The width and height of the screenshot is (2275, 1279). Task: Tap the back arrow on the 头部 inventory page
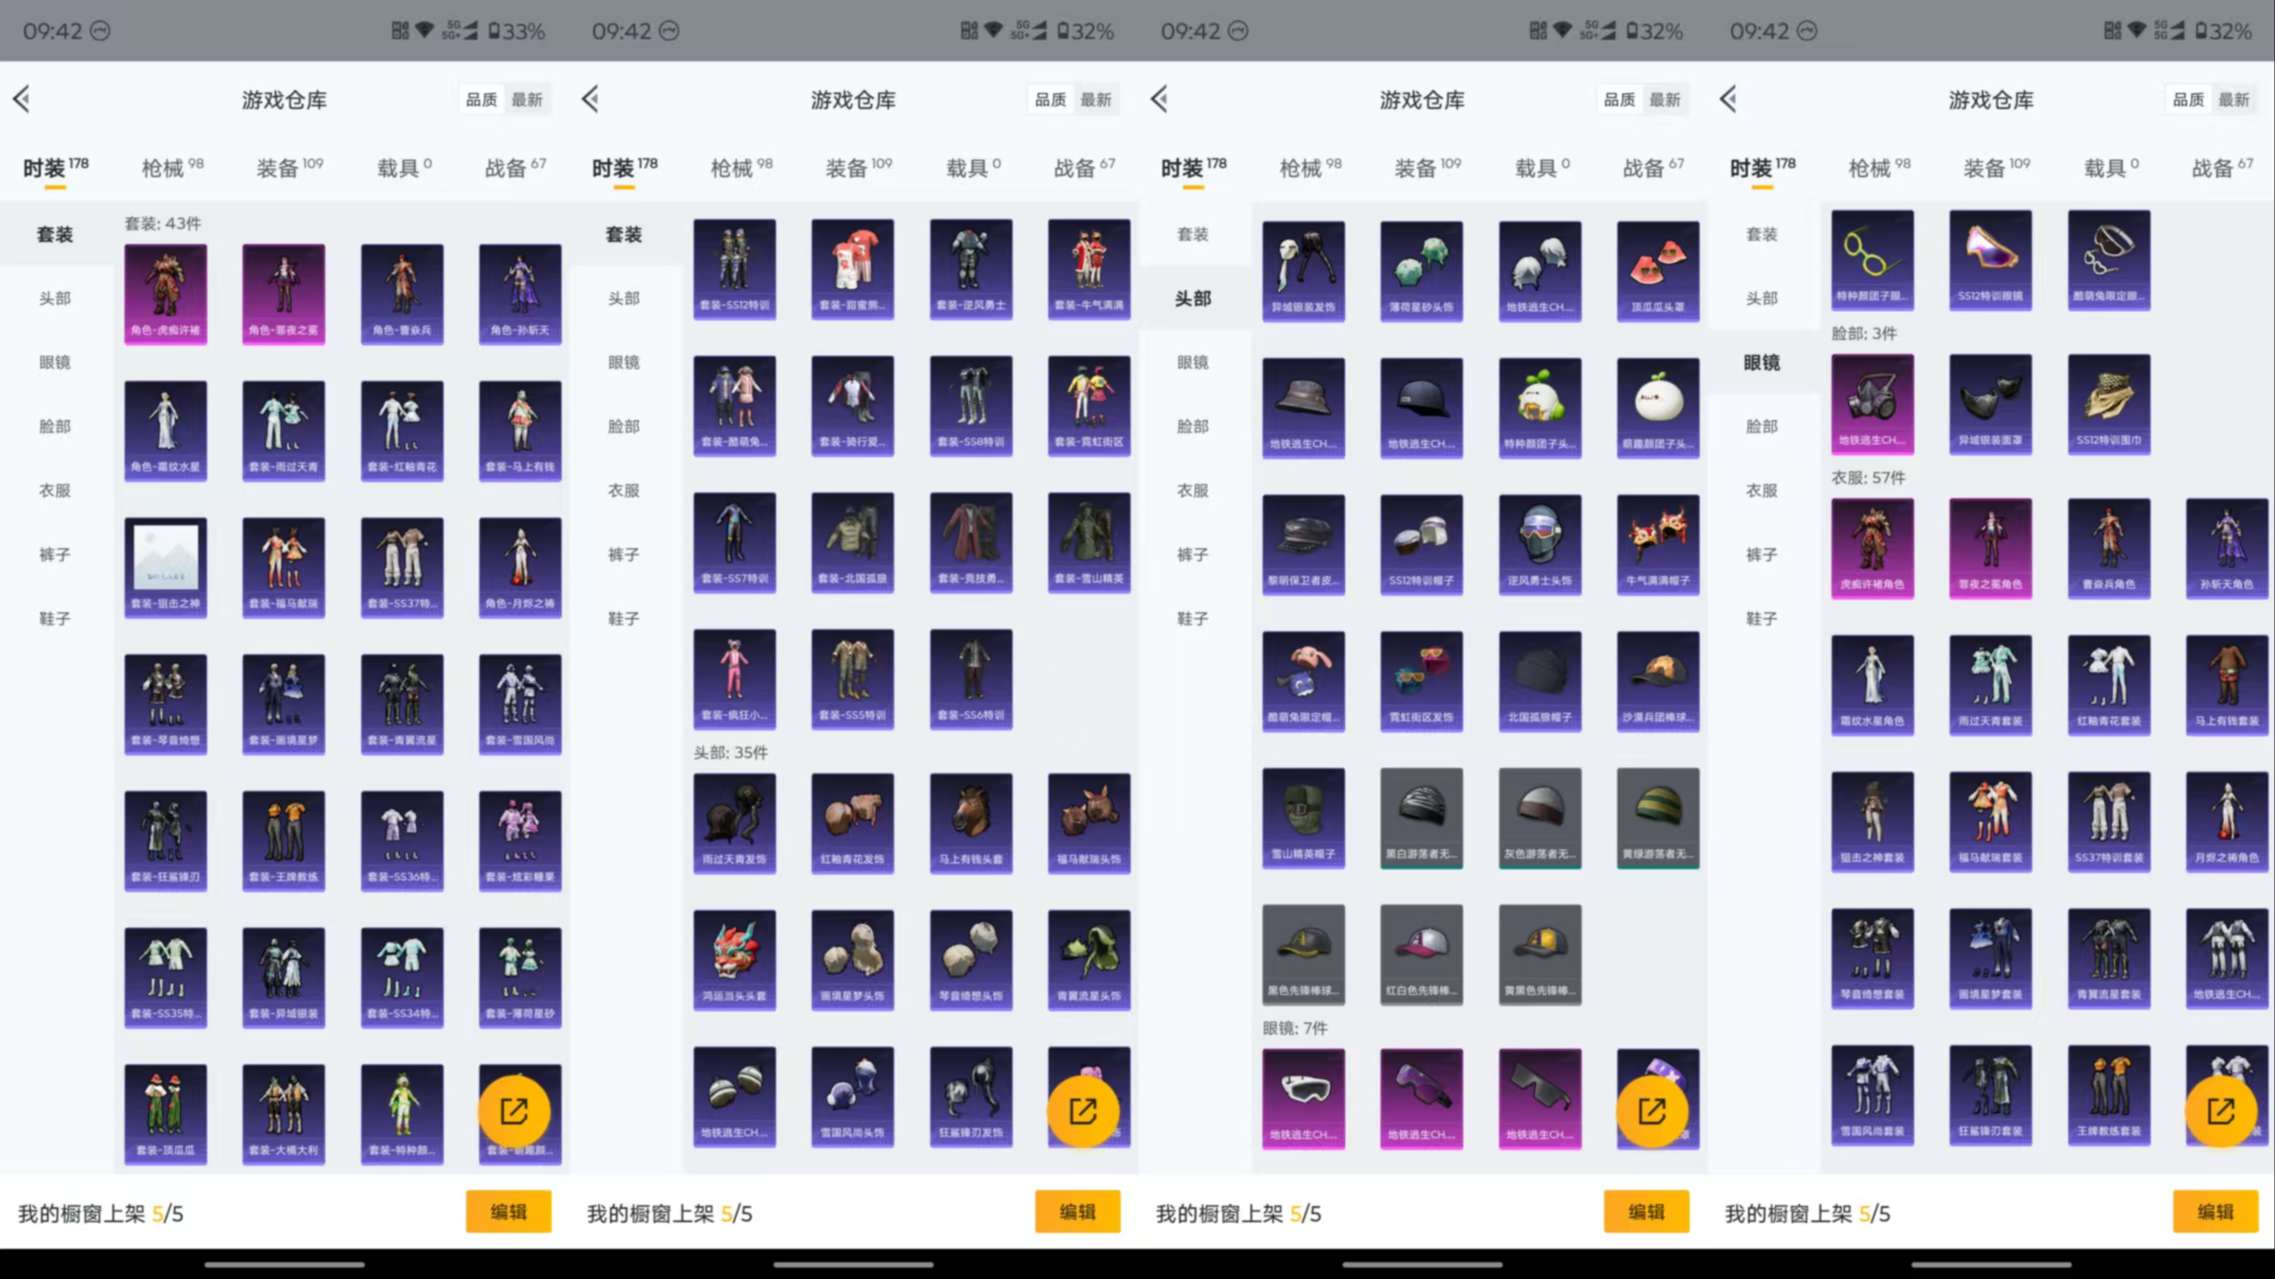coord(590,99)
